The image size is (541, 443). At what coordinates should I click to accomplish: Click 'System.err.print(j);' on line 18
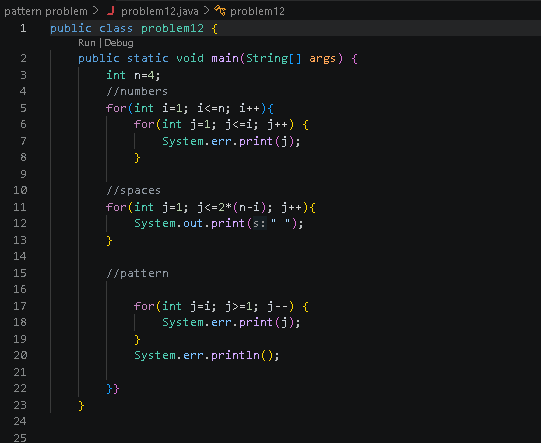pyautogui.click(x=231, y=322)
